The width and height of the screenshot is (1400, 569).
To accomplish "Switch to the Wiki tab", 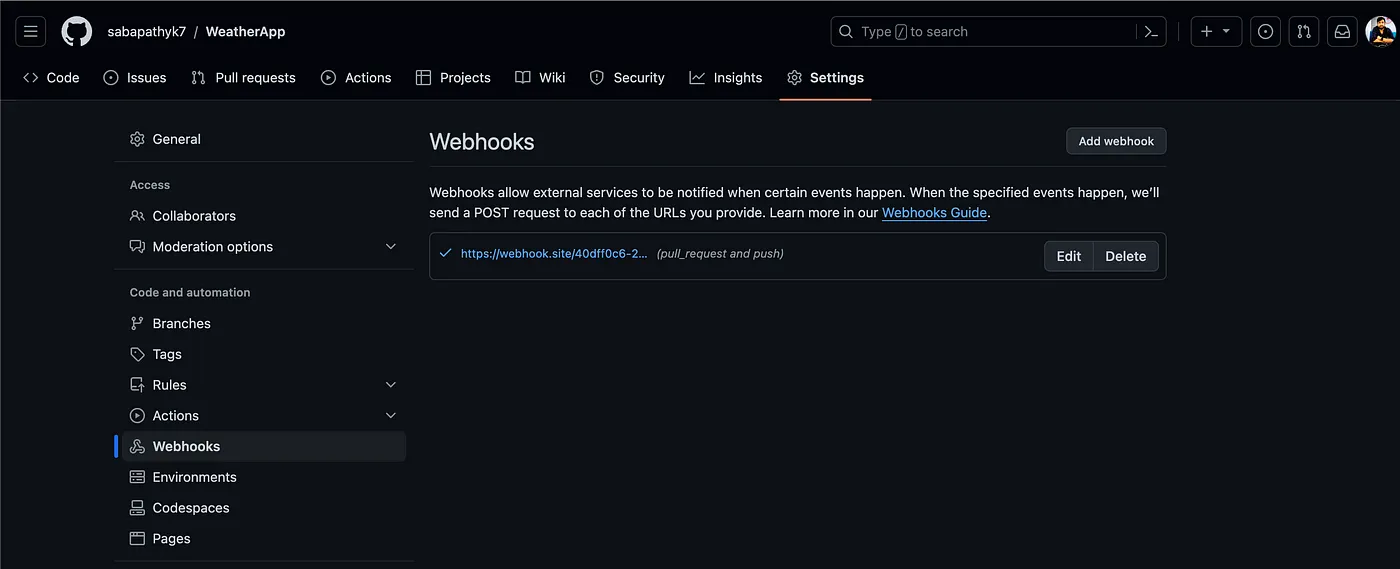I will (x=540, y=77).
